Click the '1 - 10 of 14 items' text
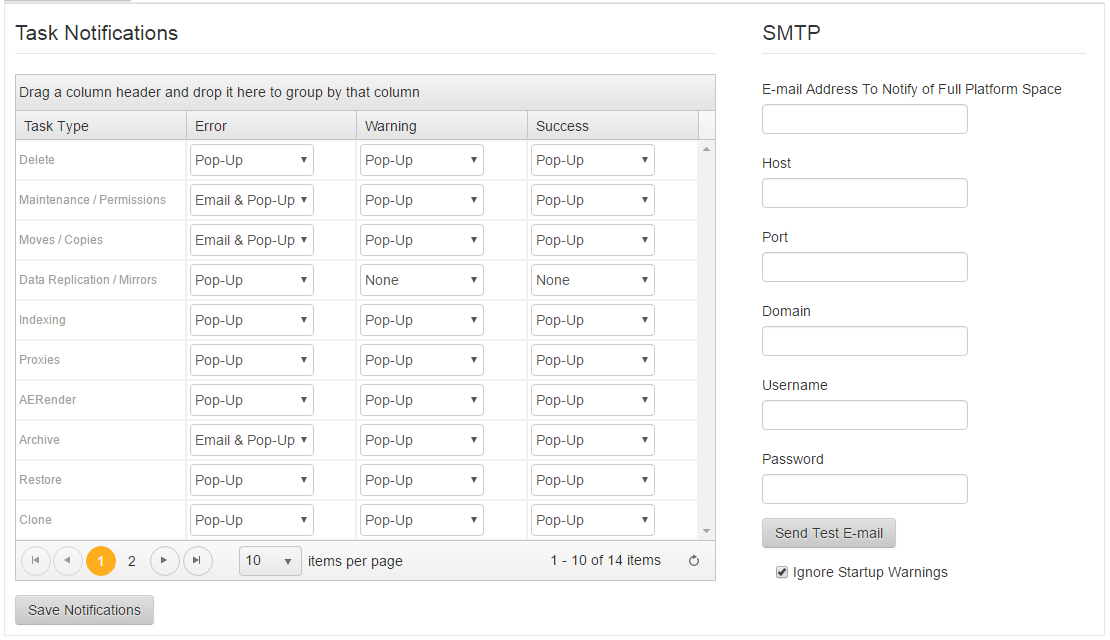 pyautogui.click(x=605, y=561)
